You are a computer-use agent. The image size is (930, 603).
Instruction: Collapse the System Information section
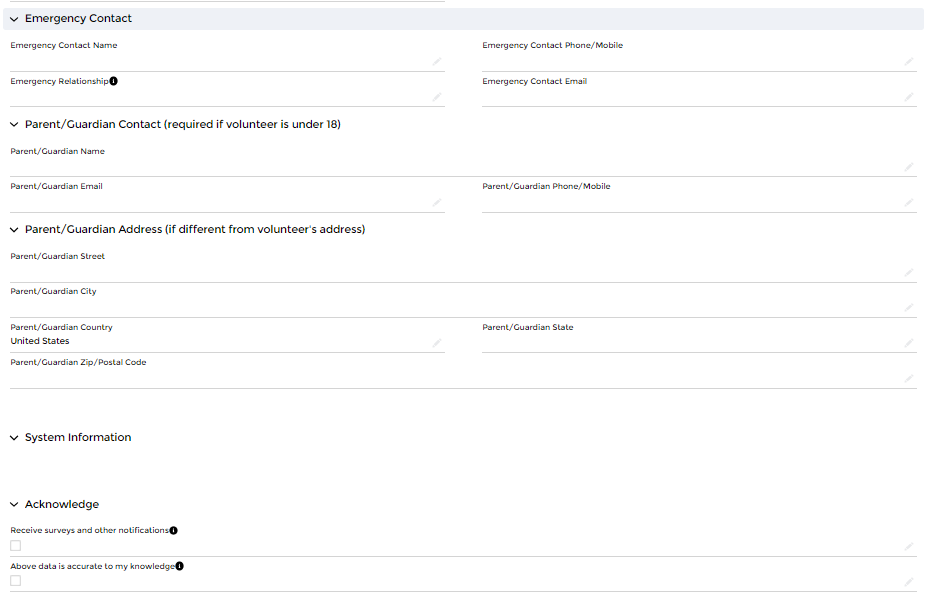[14, 438]
